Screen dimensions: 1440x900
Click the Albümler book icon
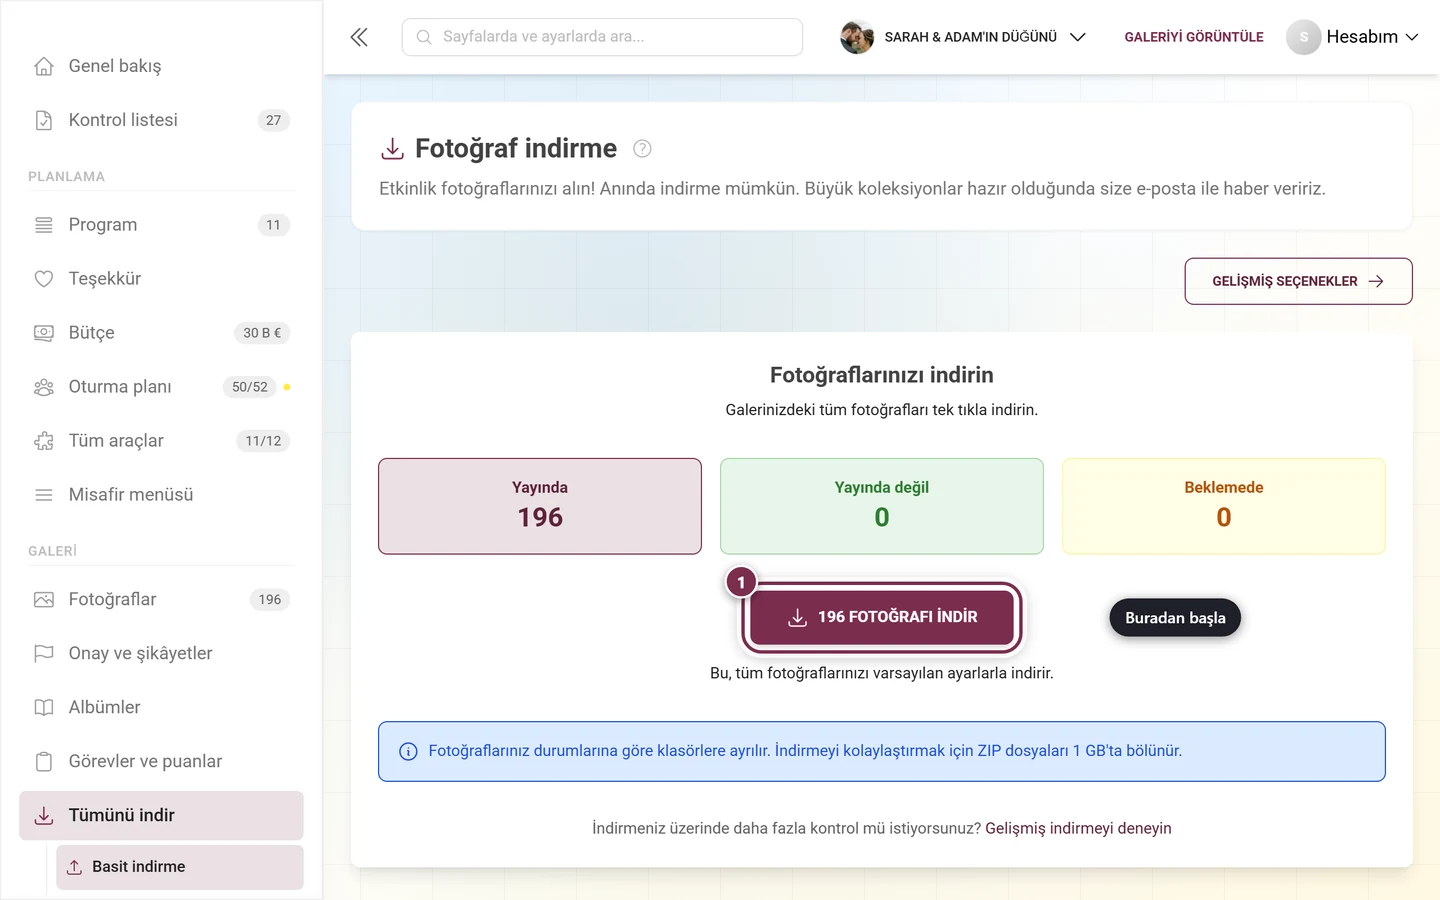coord(44,708)
